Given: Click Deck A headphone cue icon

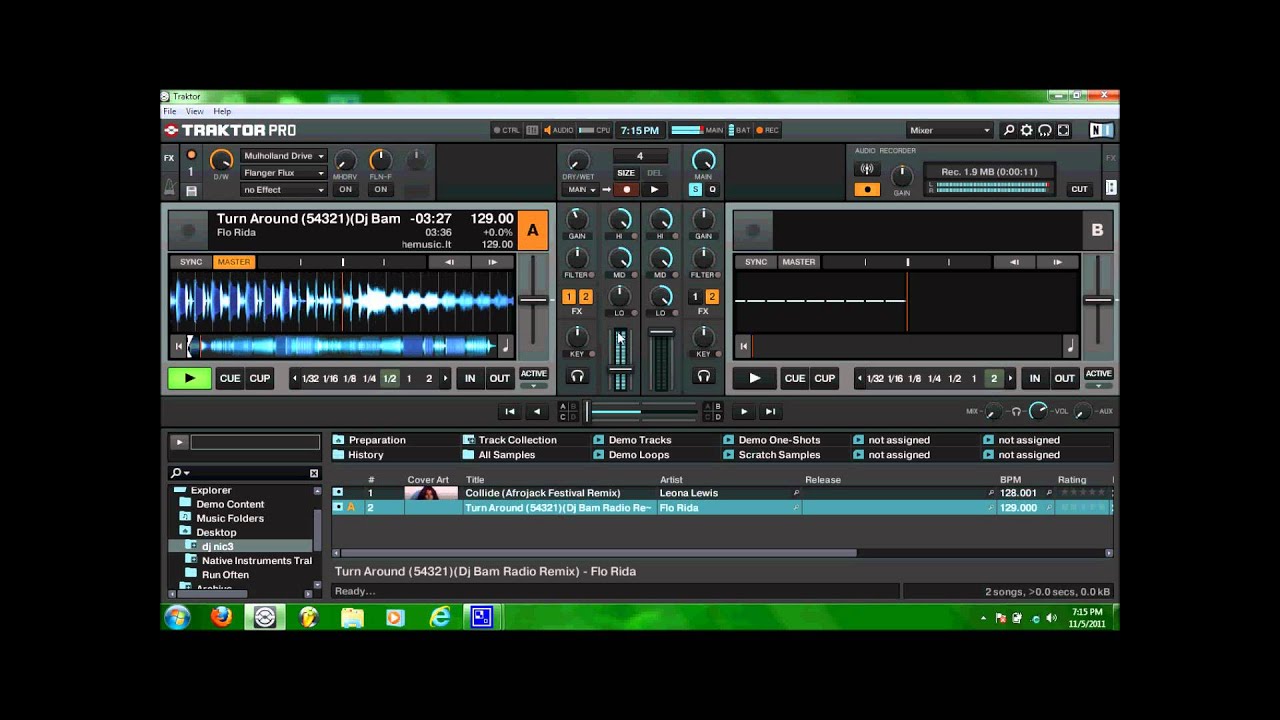Looking at the screenshot, I should (577, 376).
